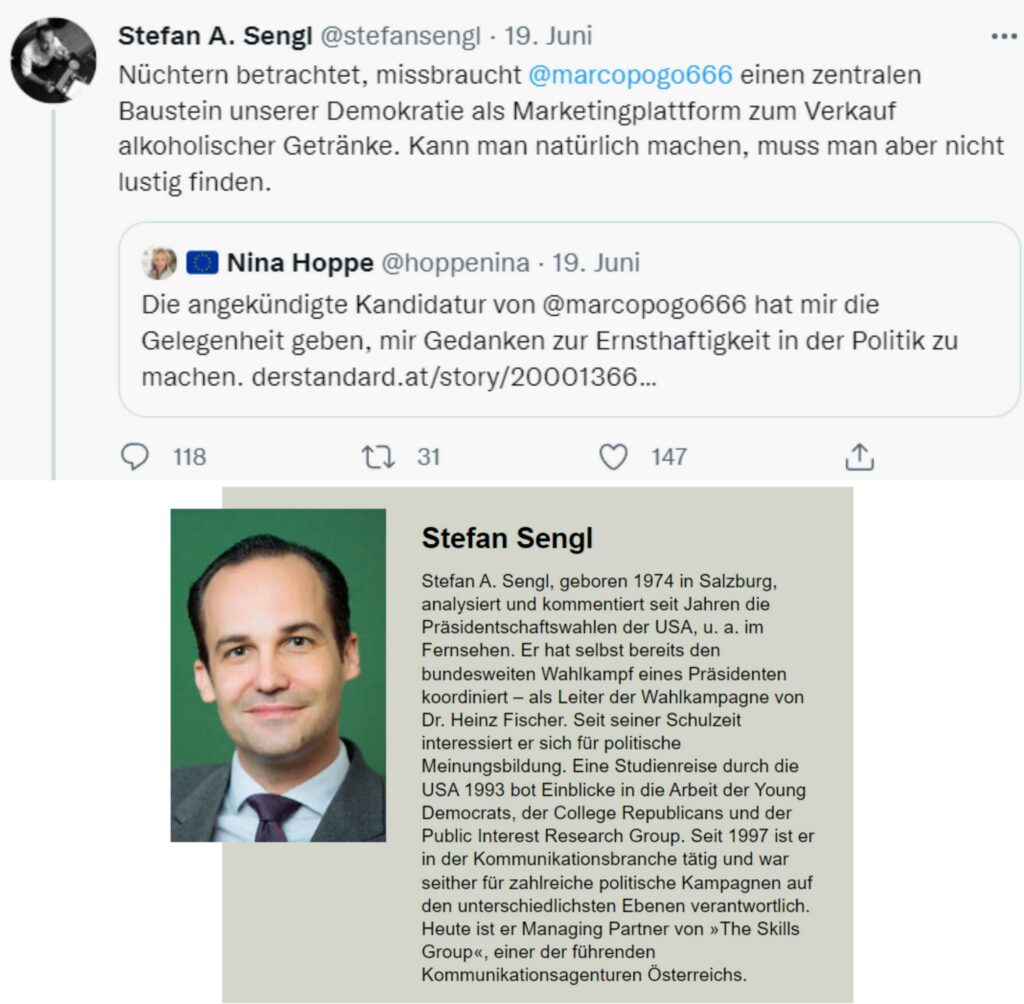Click the reply speech bubble icon
This screenshot has width=1024, height=1004.
[135, 457]
